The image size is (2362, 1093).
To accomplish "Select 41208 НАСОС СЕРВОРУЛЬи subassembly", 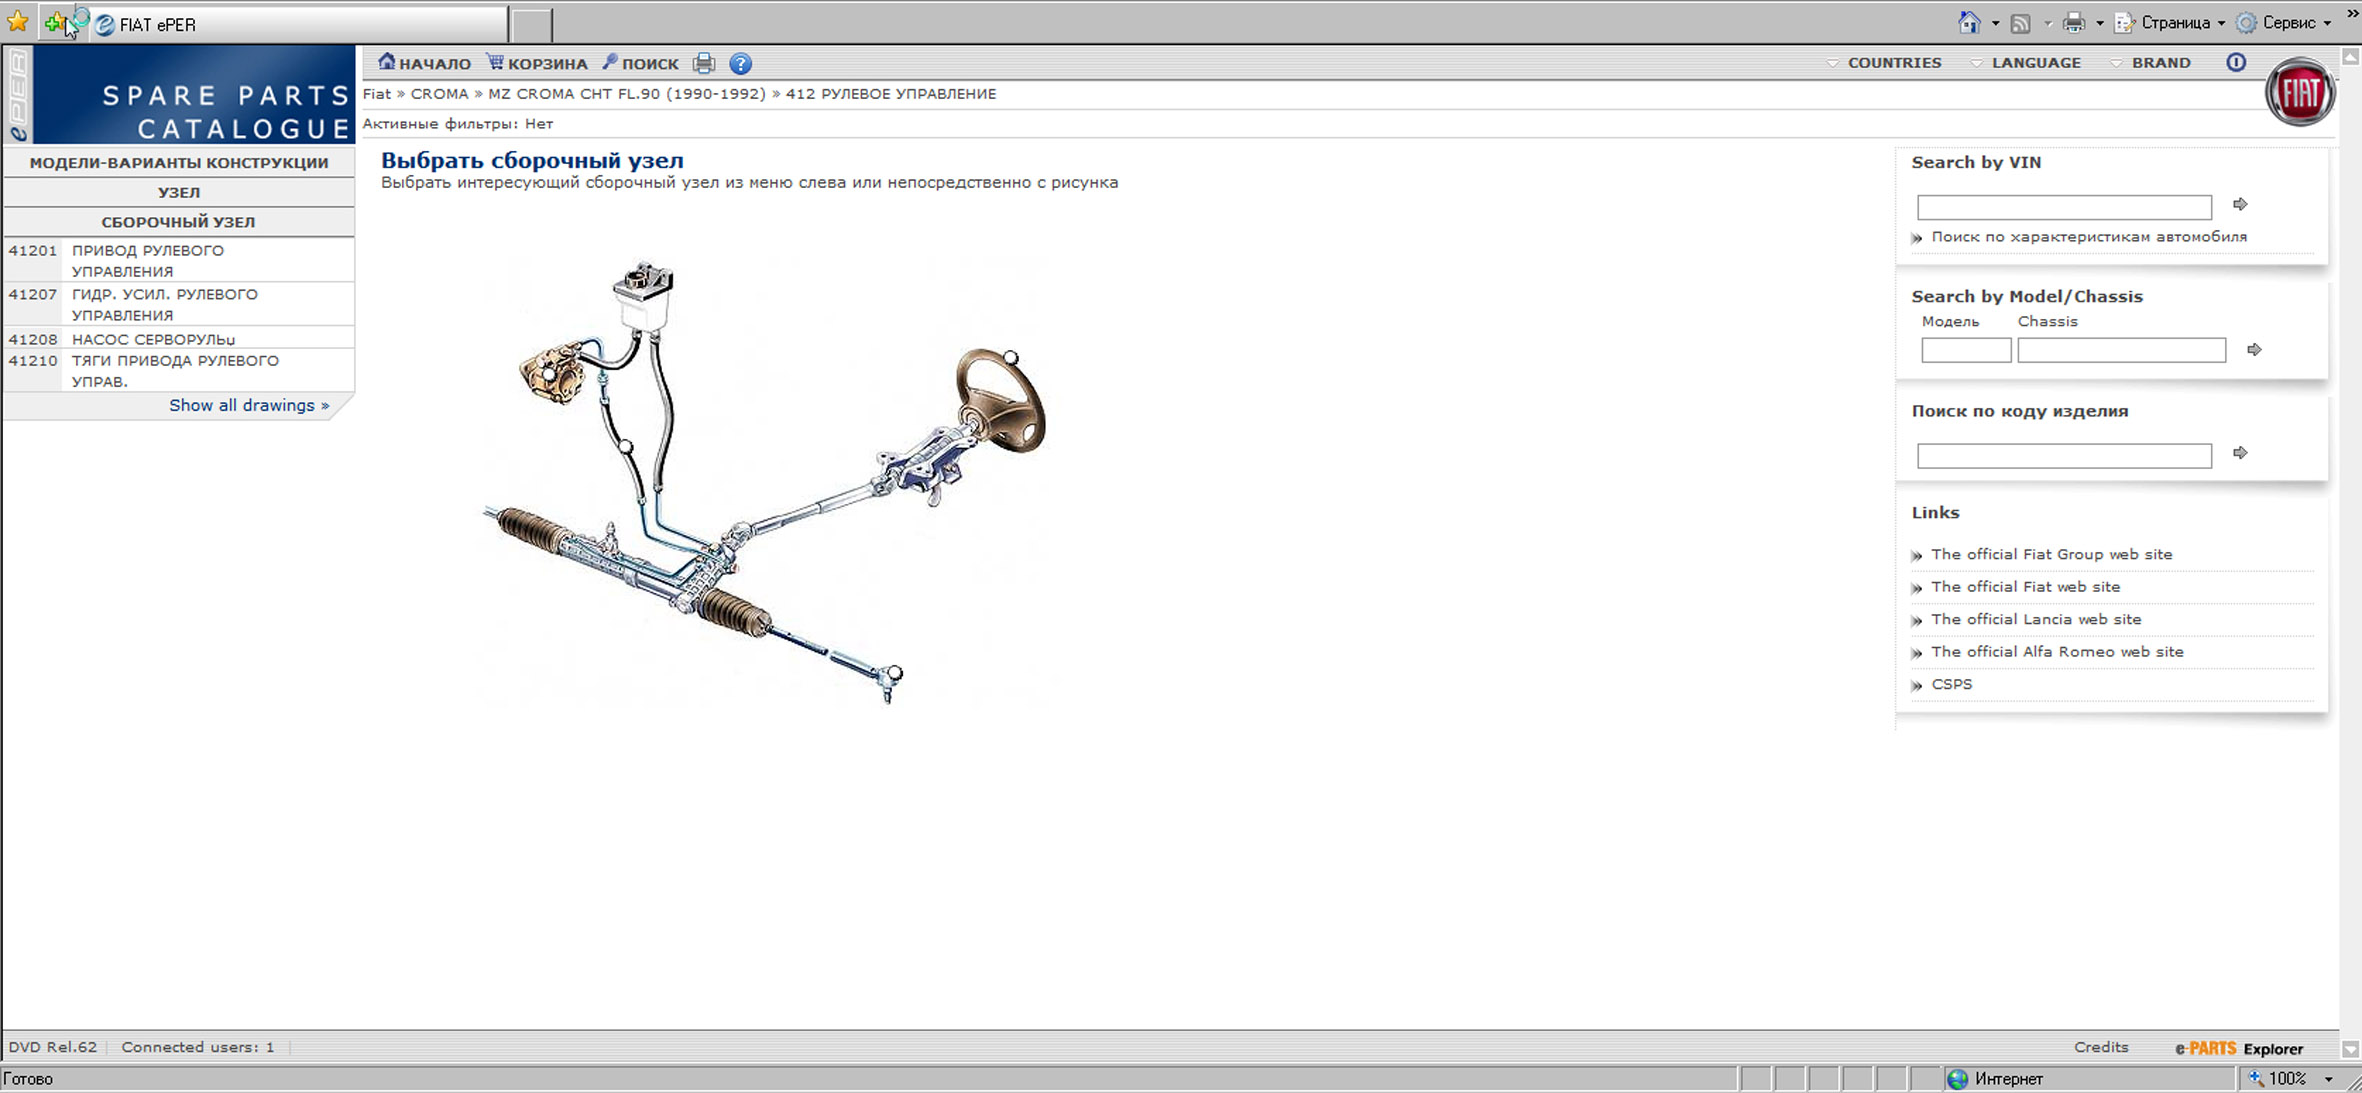I will pyautogui.click(x=153, y=339).
